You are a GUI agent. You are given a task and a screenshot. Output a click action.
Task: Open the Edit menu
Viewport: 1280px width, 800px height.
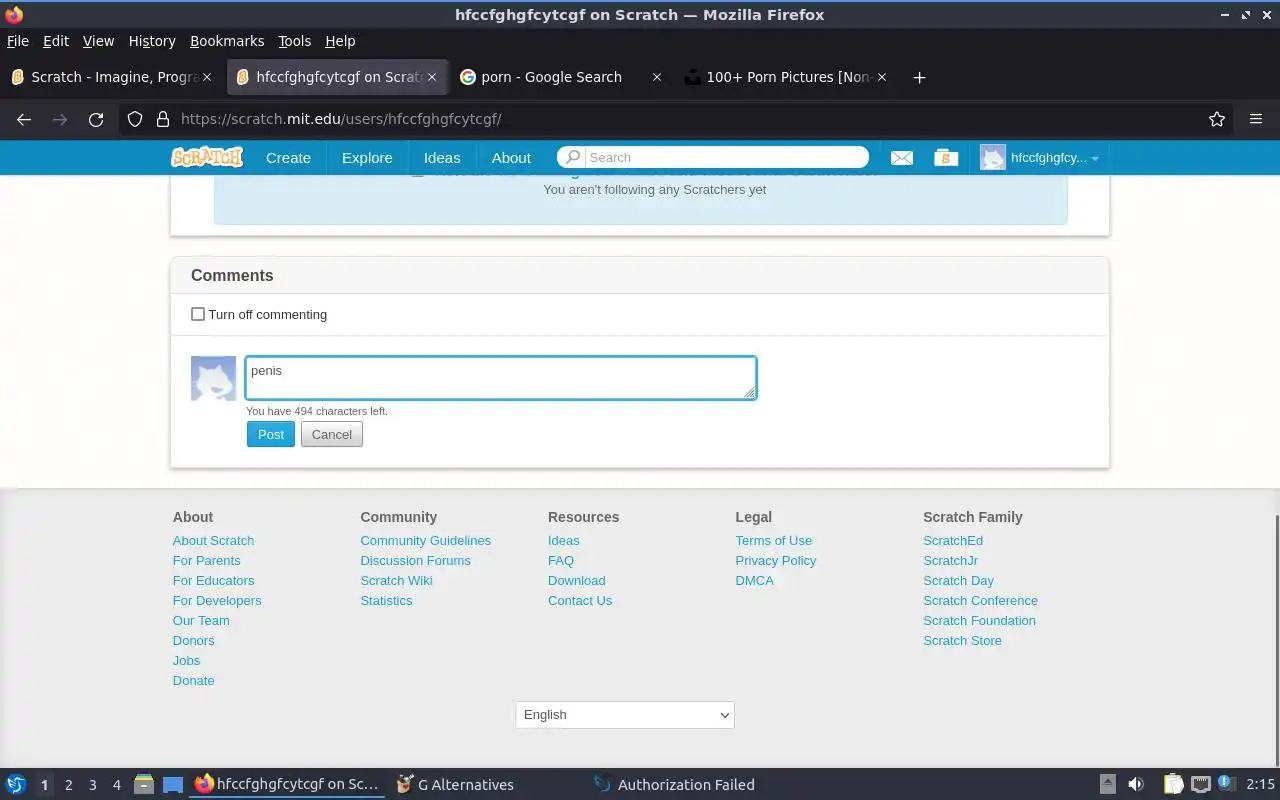pyautogui.click(x=56, y=41)
